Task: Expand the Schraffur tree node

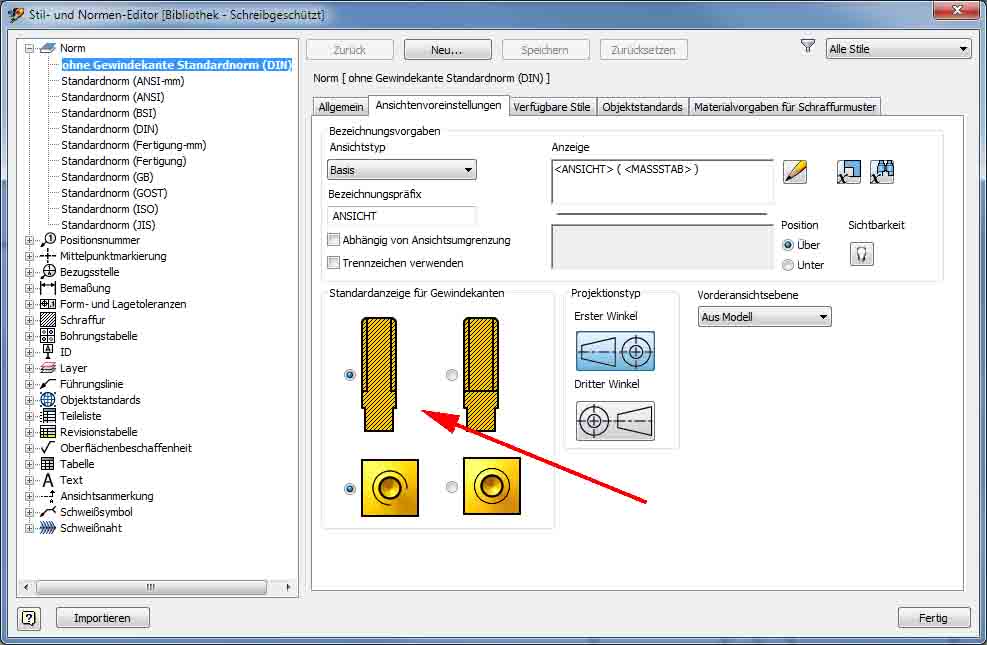Action: click(x=29, y=320)
